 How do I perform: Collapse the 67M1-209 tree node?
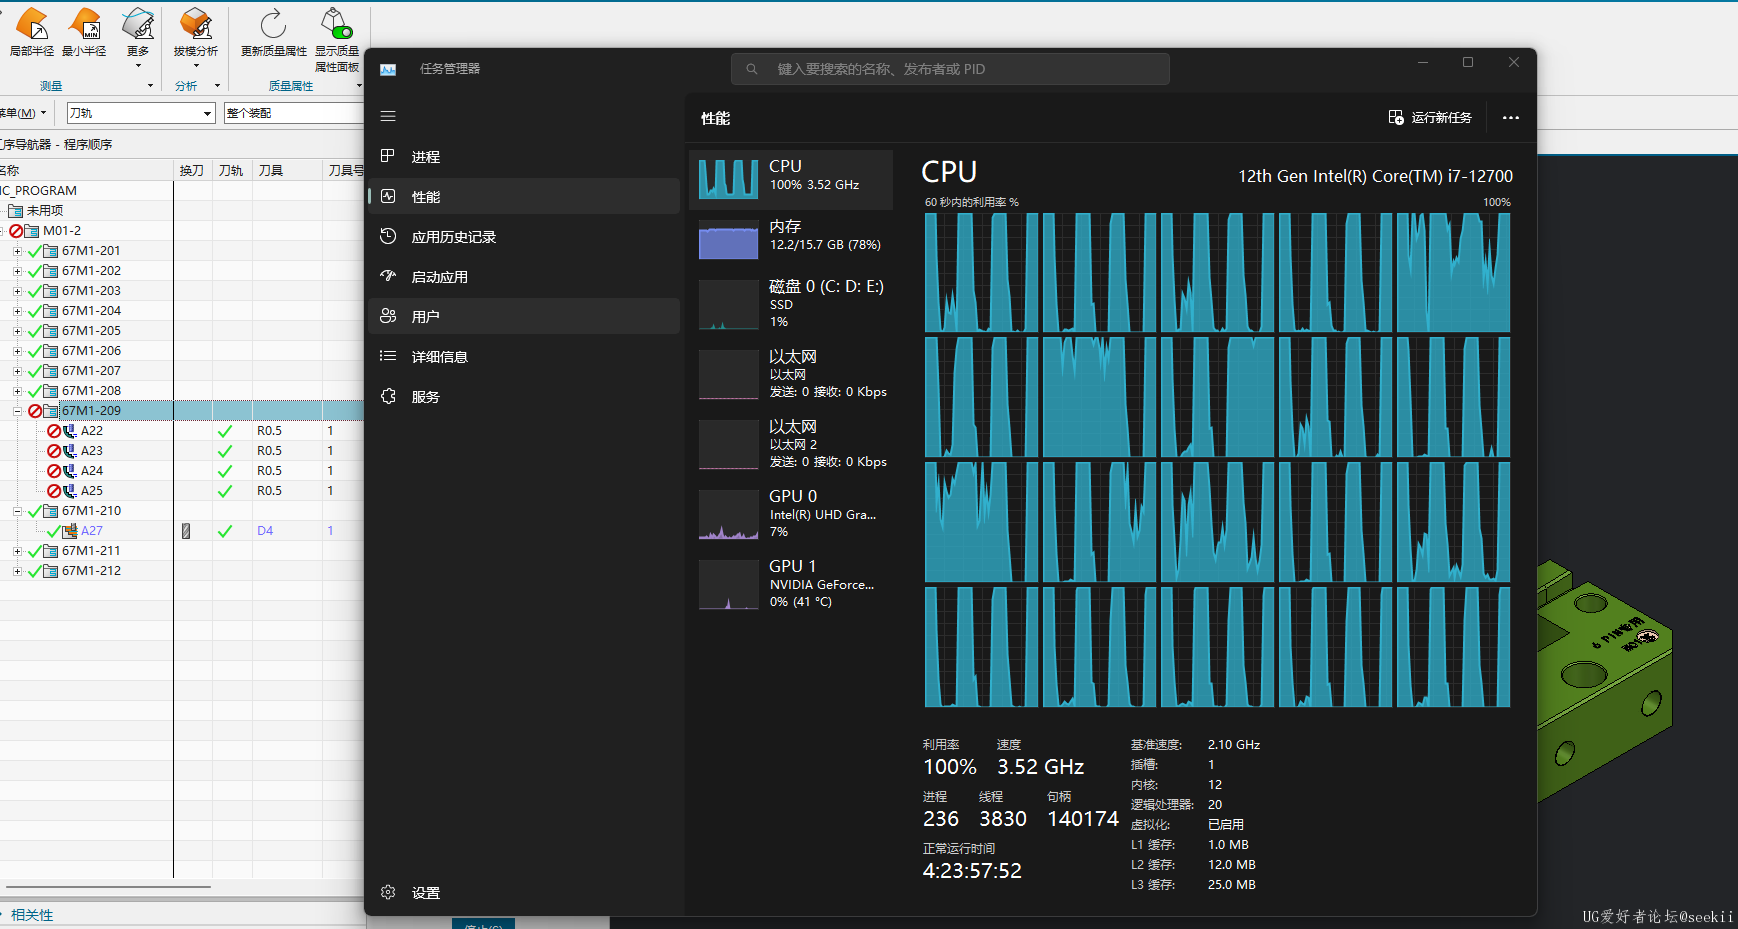(17, 411)
